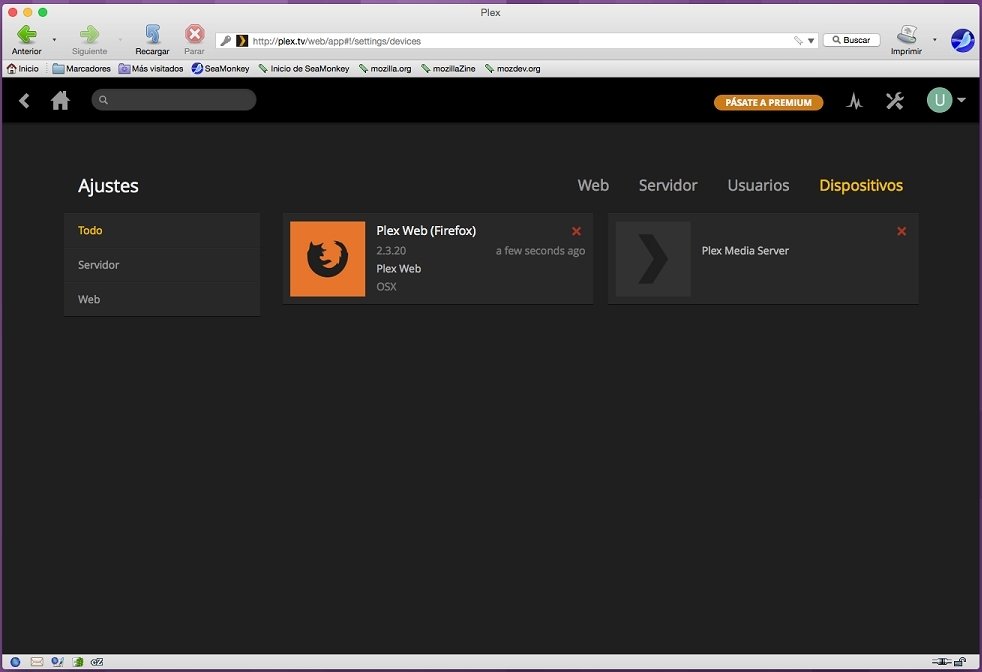Filter devices by Servidor in sidebar
Viewport: 982px width, 672px height.
click(162, 265)
